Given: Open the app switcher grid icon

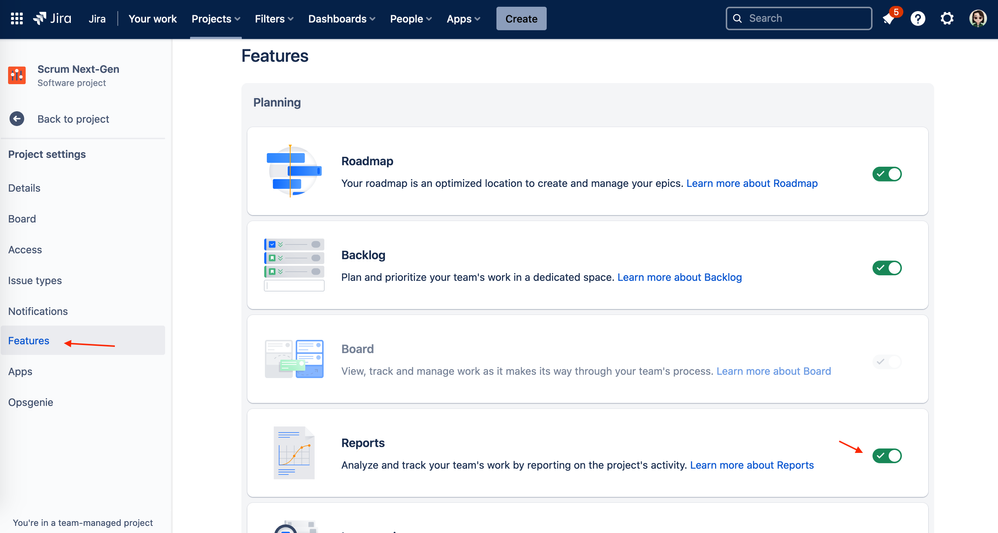Looking at the screenshot, I should click(x=17, y=18).
